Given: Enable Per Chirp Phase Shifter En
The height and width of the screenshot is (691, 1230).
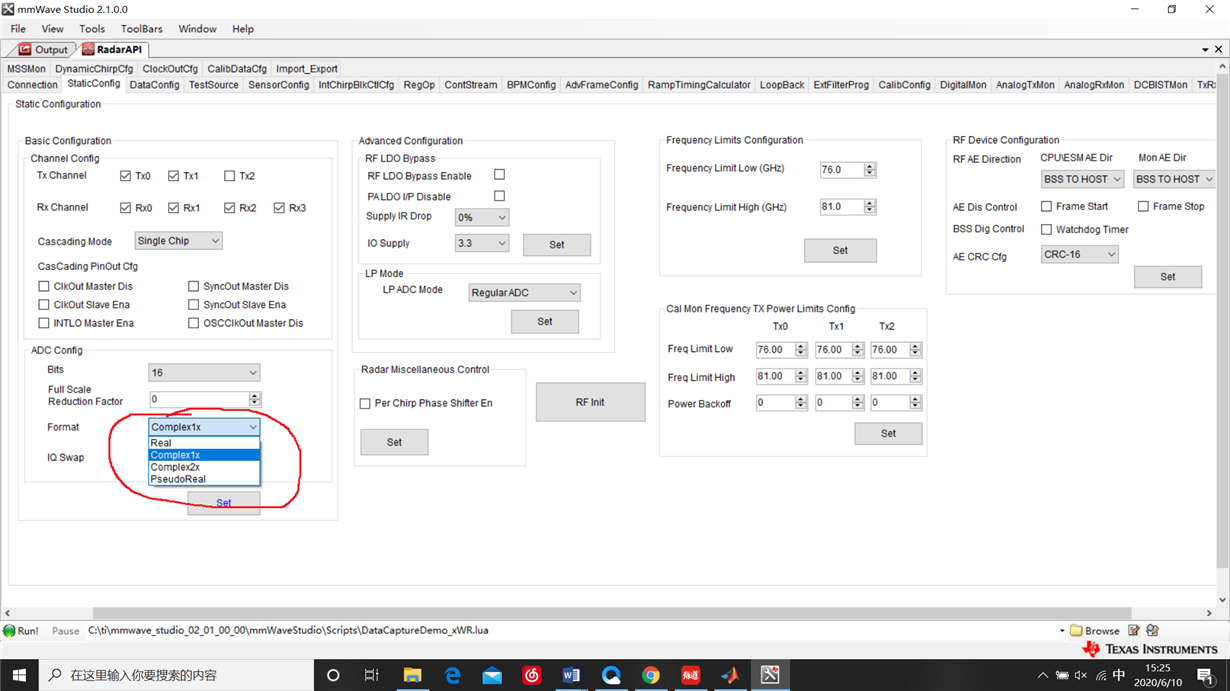Looking at the screenshot, I should (365, 404).
